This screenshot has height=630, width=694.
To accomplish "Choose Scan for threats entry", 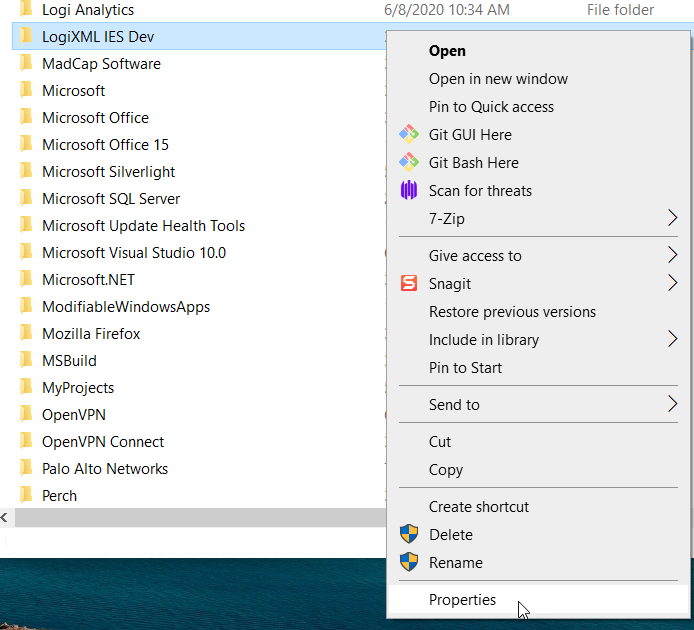I will [x=539, y=191].
